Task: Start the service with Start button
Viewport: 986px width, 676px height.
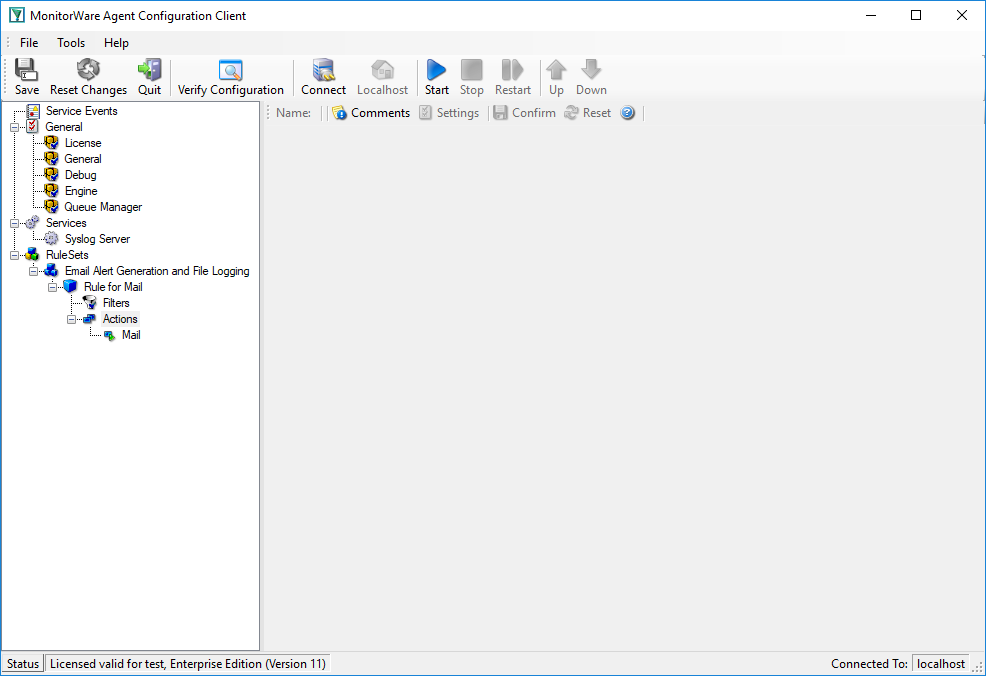Action: [436, 77]
